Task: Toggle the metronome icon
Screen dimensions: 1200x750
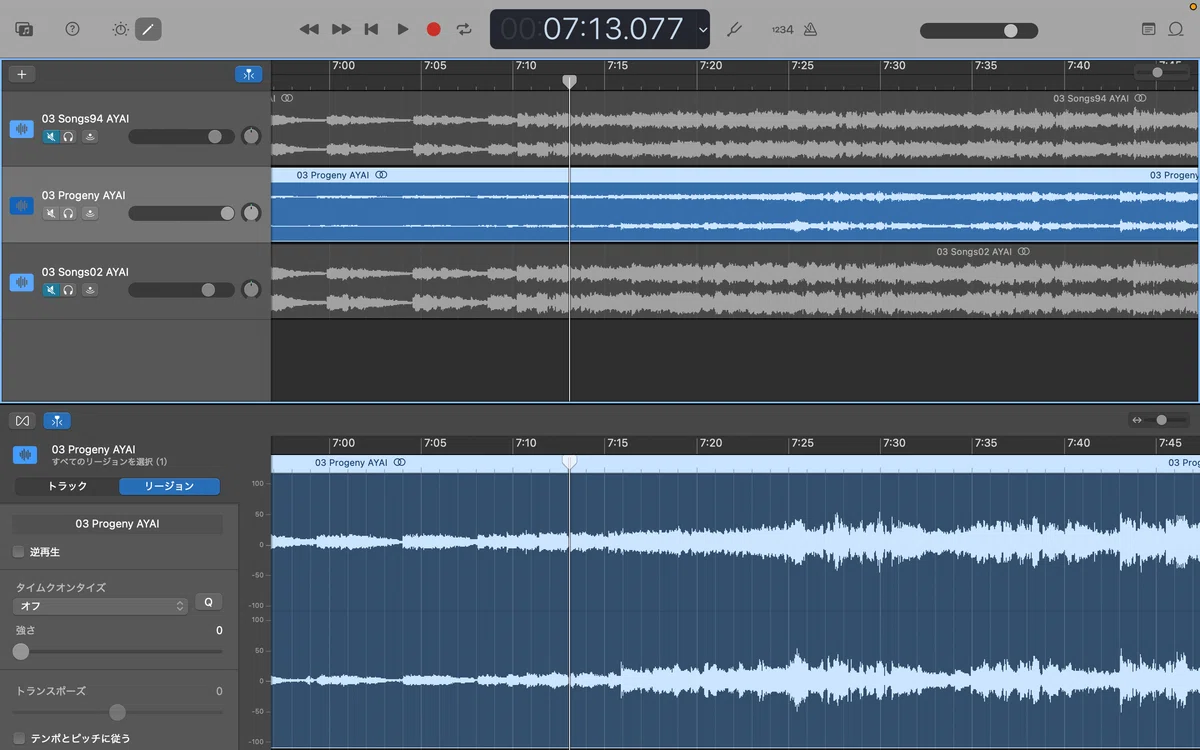Action: coord(810,29)
